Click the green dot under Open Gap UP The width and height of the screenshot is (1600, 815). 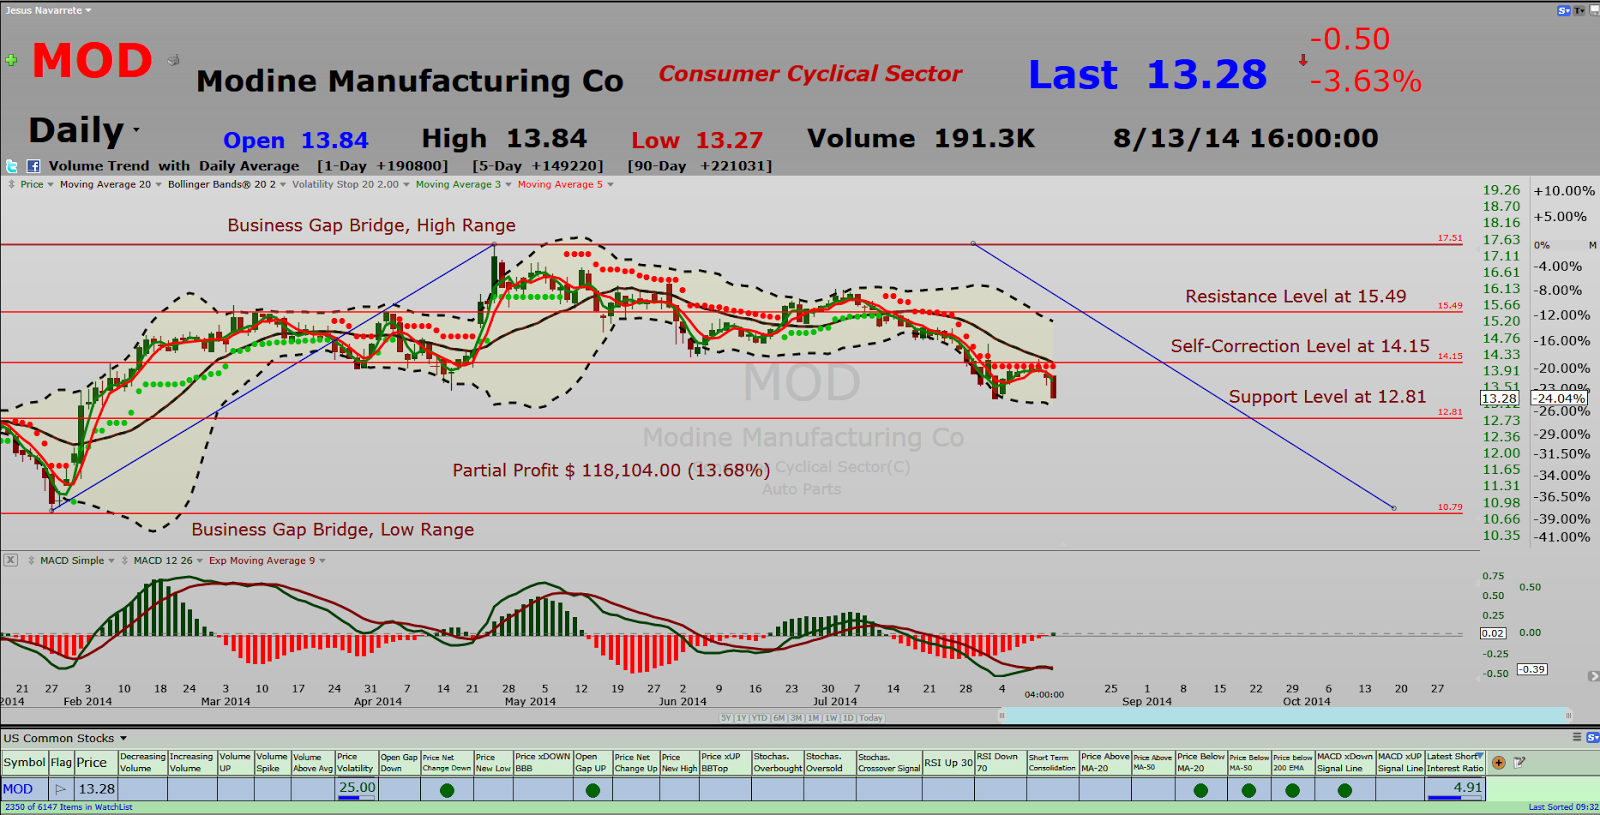593,790
